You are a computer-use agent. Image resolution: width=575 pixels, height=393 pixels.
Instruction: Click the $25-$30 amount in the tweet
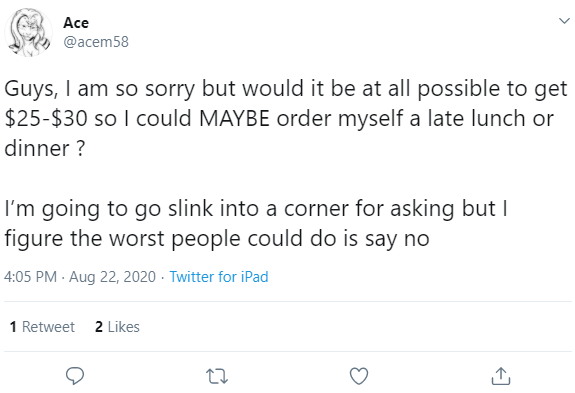[46, 118]
